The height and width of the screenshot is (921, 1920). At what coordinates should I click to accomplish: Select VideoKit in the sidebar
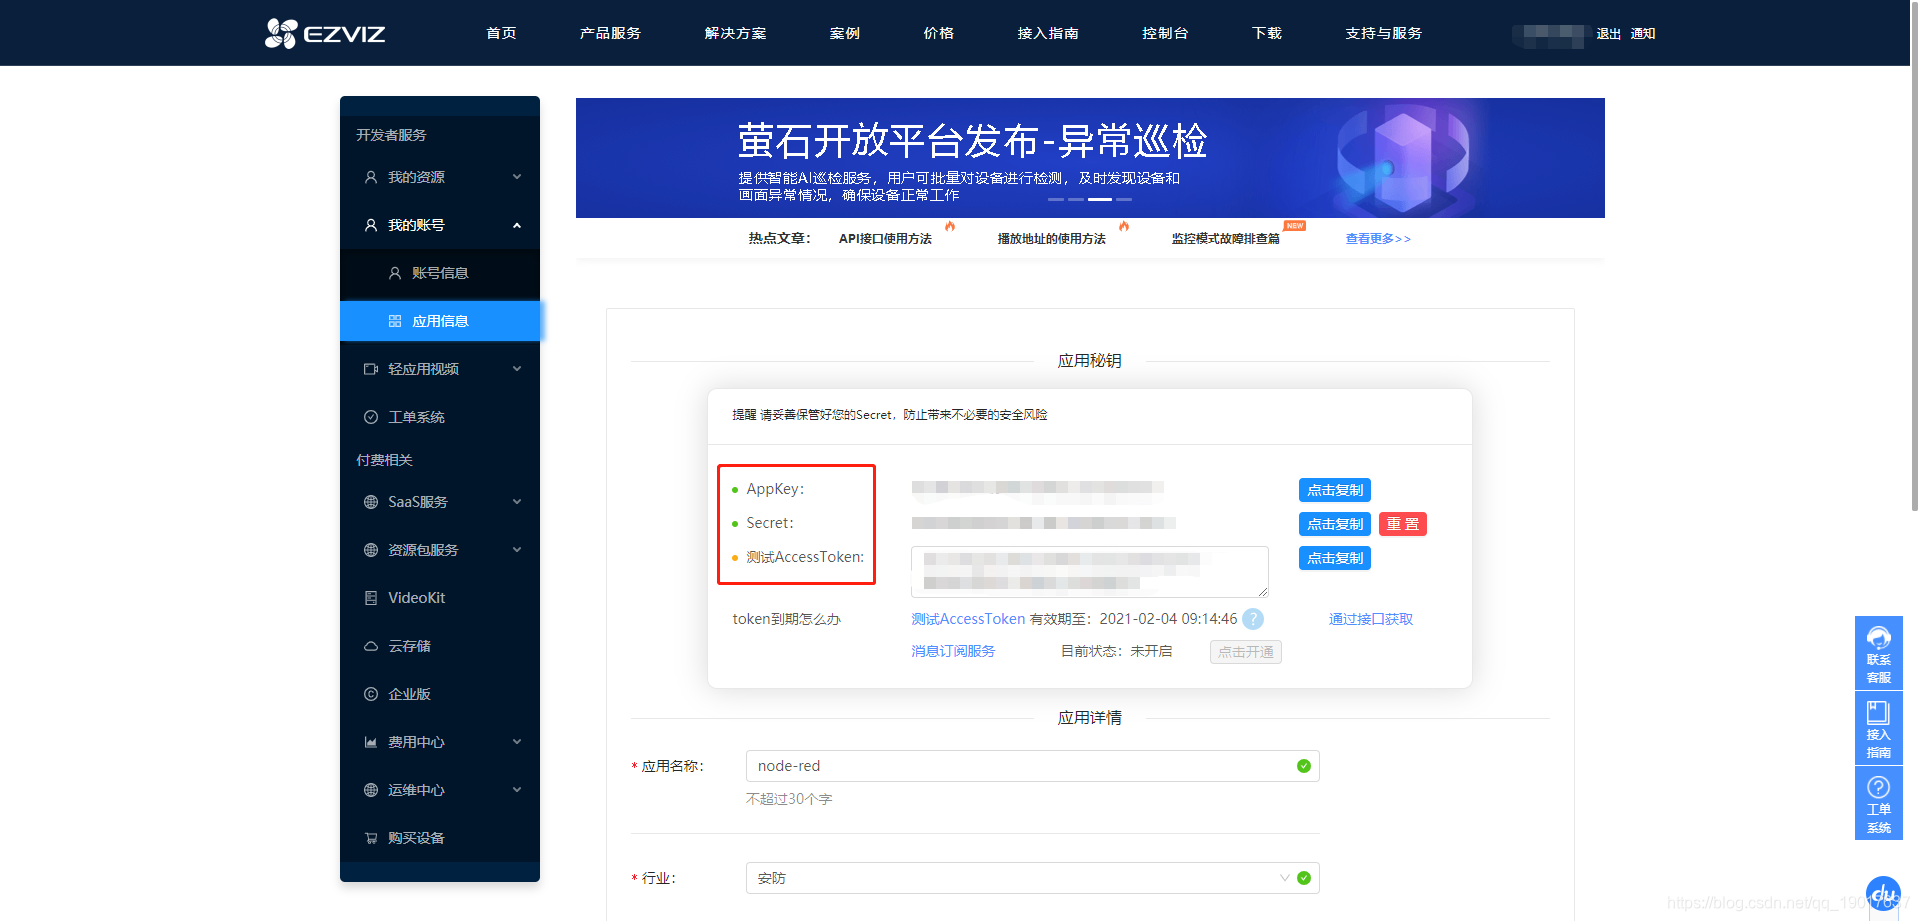click(x=440, y=598)
